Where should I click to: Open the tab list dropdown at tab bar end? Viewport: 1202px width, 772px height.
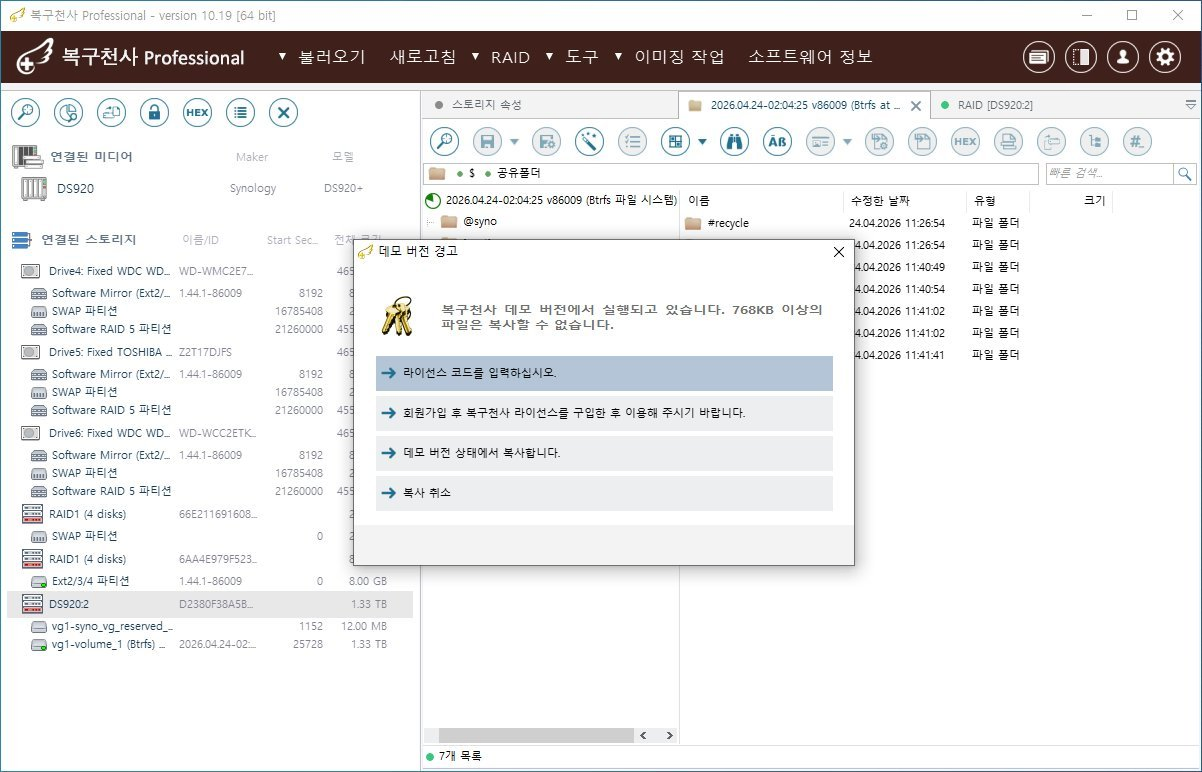[x=1190, y=104]
